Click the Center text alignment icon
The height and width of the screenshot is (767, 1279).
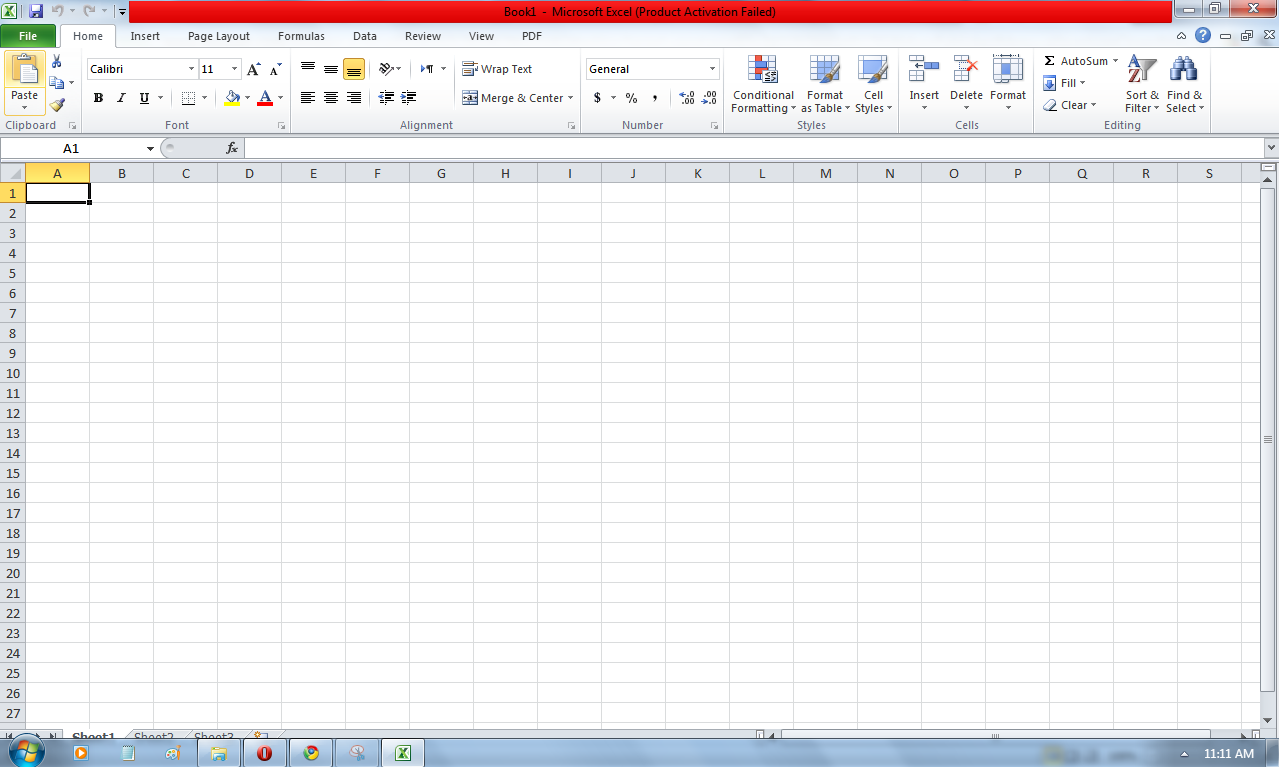(x=331, y=98)
